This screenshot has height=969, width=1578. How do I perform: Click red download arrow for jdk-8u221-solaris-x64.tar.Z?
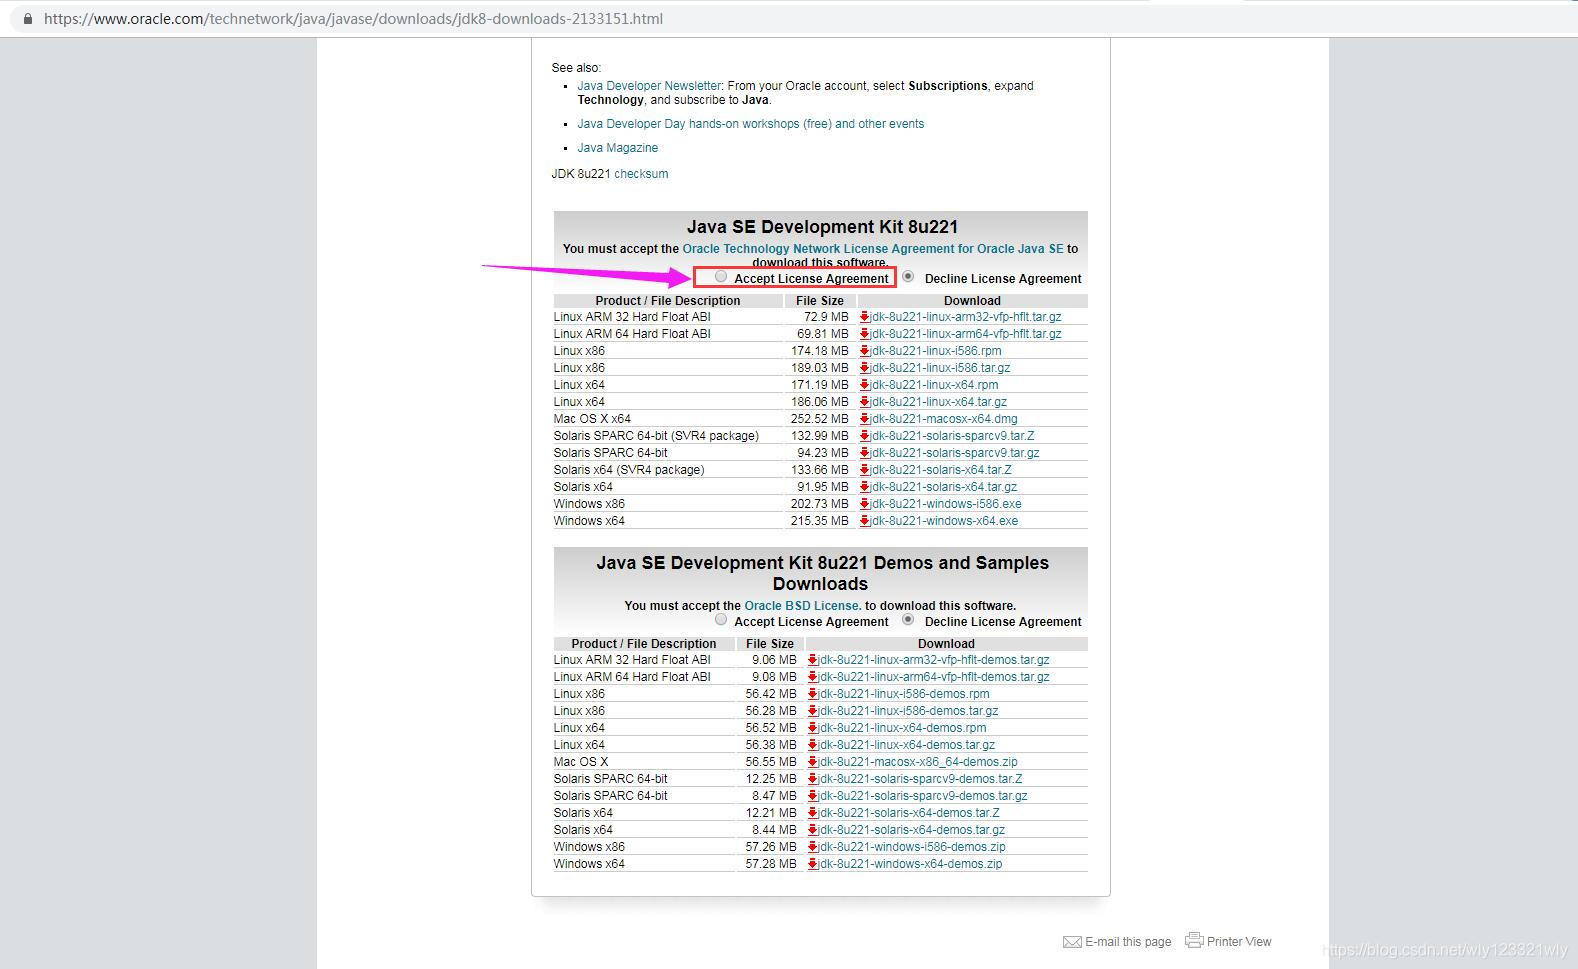point(865,470)
